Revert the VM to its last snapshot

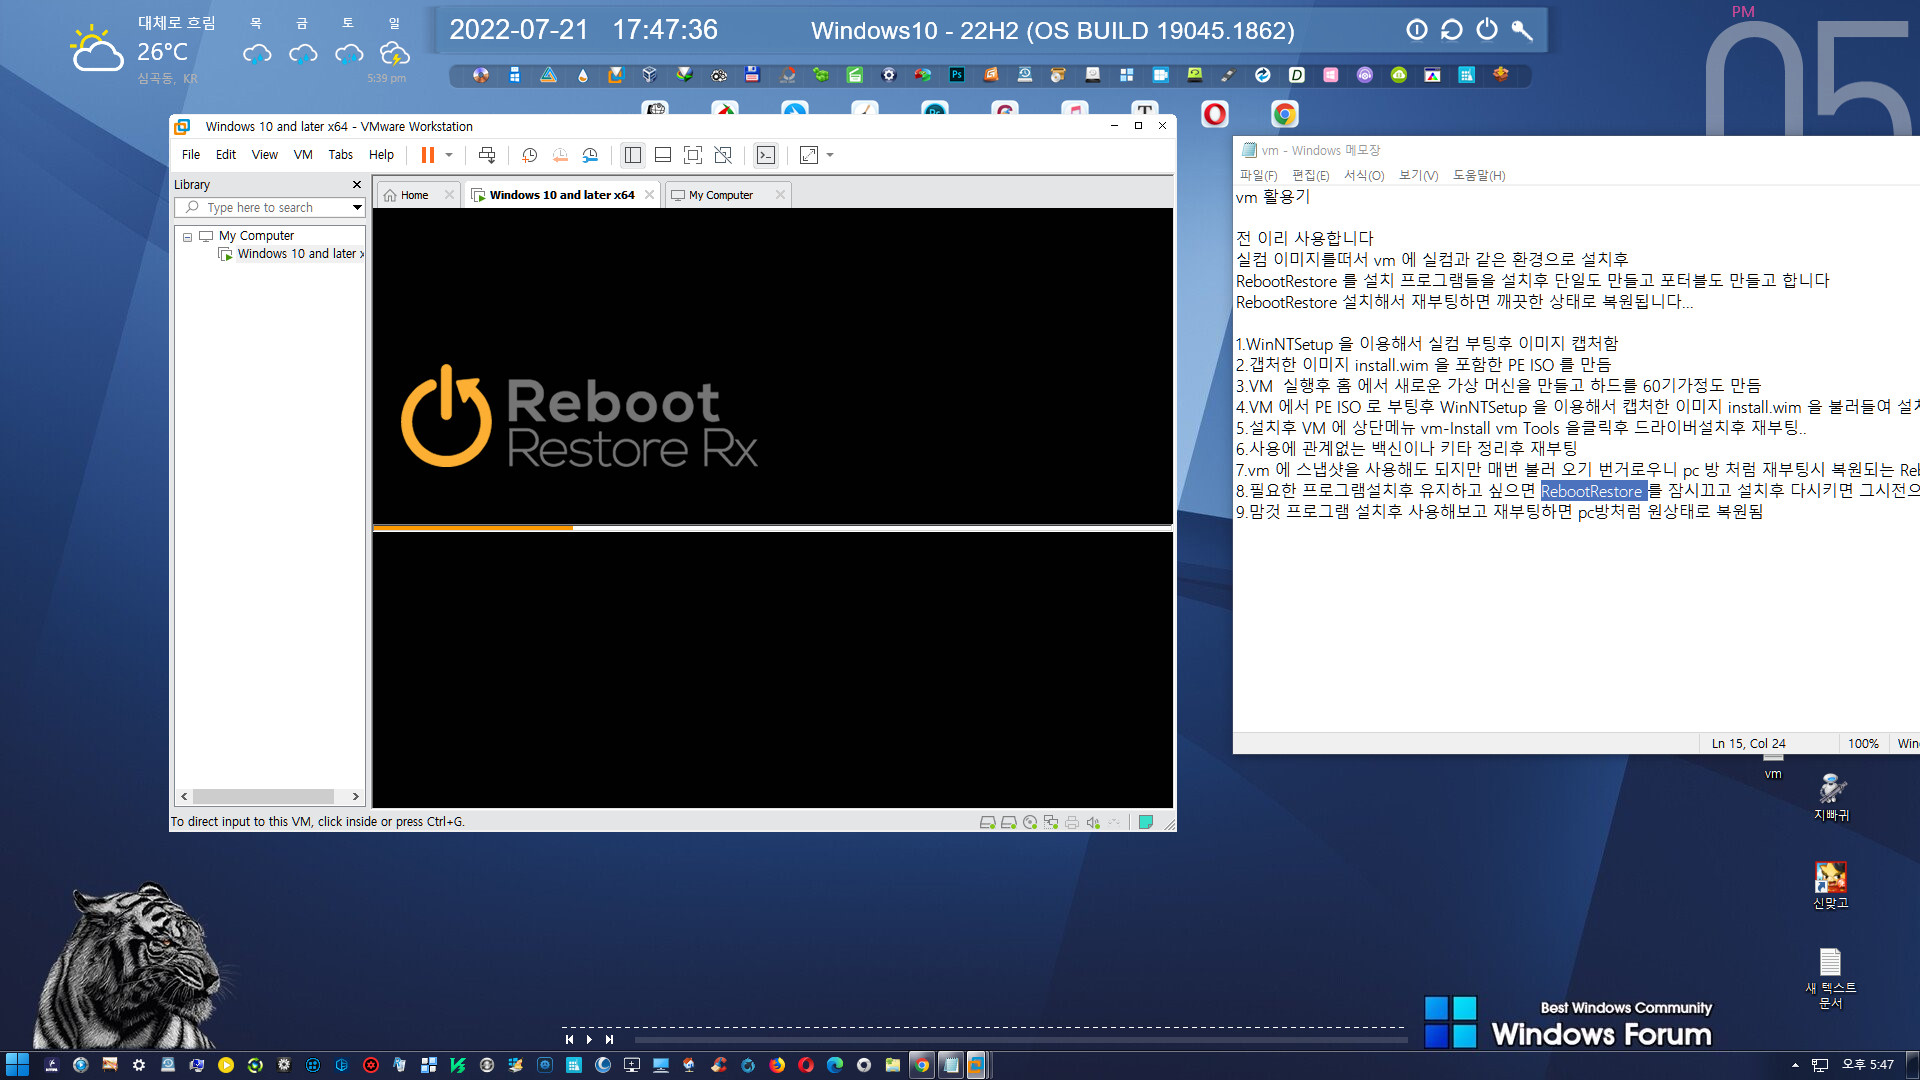(560, 155)
